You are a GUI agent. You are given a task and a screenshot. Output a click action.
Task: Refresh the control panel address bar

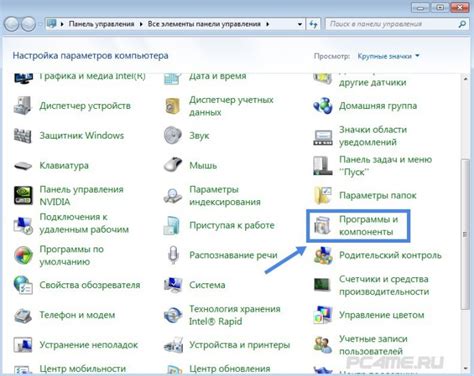313,24
